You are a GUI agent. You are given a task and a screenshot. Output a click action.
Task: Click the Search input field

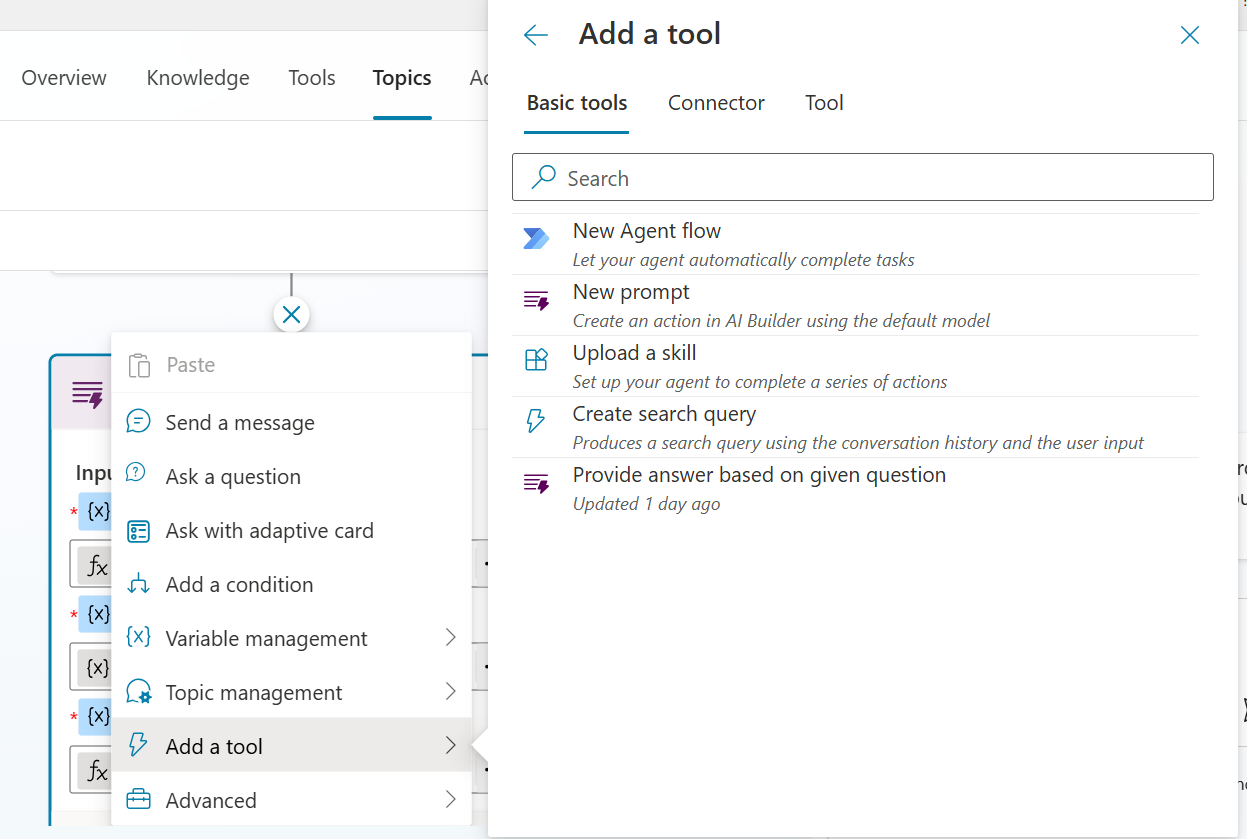[x=863, y=178]
